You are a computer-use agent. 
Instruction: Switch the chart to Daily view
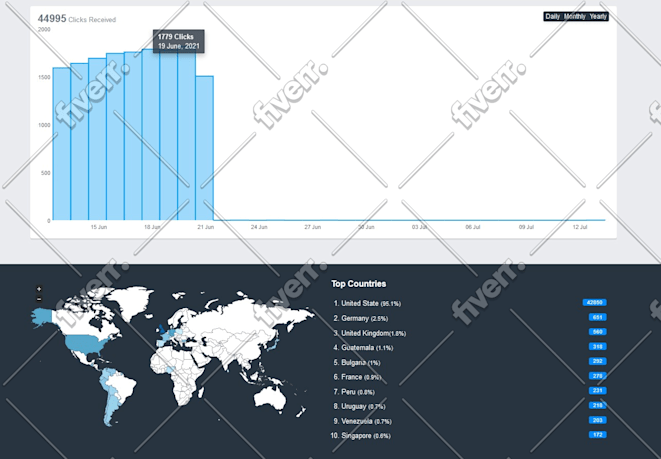point(552,16)
